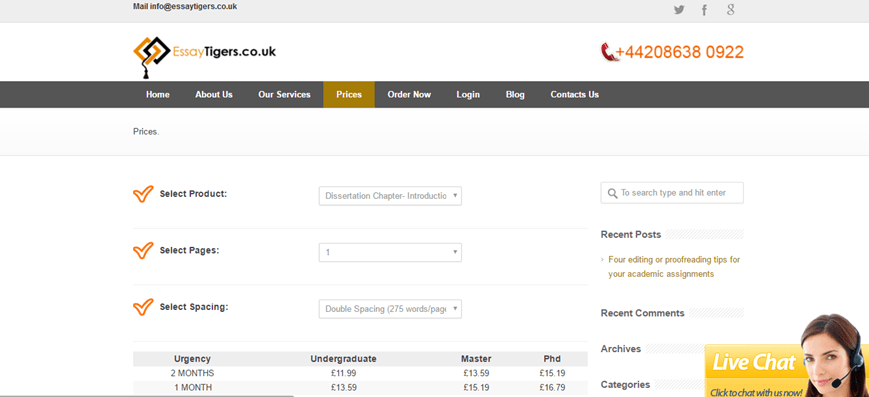Click the Select Spacing label
Image resolution: width=869 pixels, height=397 pixels.
pos(194,307)
